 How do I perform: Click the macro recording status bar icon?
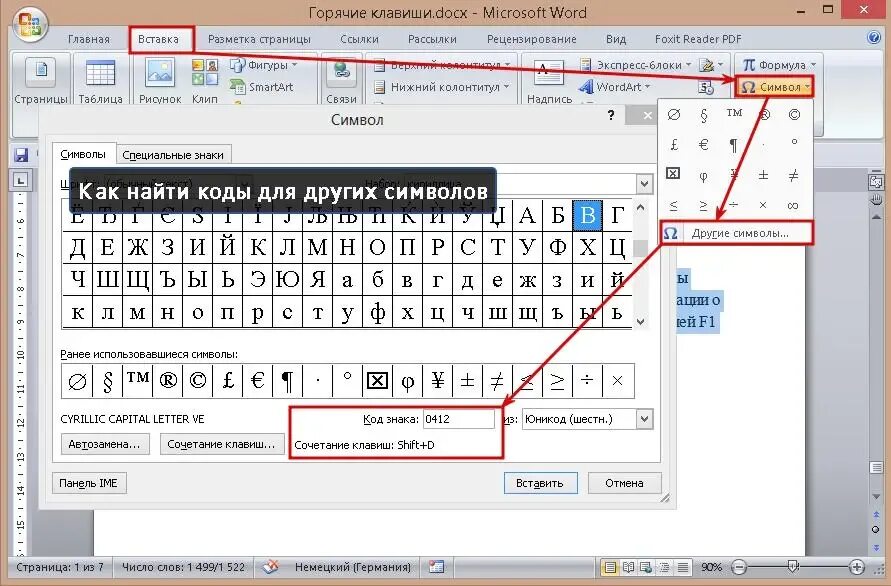click(436, 567)
